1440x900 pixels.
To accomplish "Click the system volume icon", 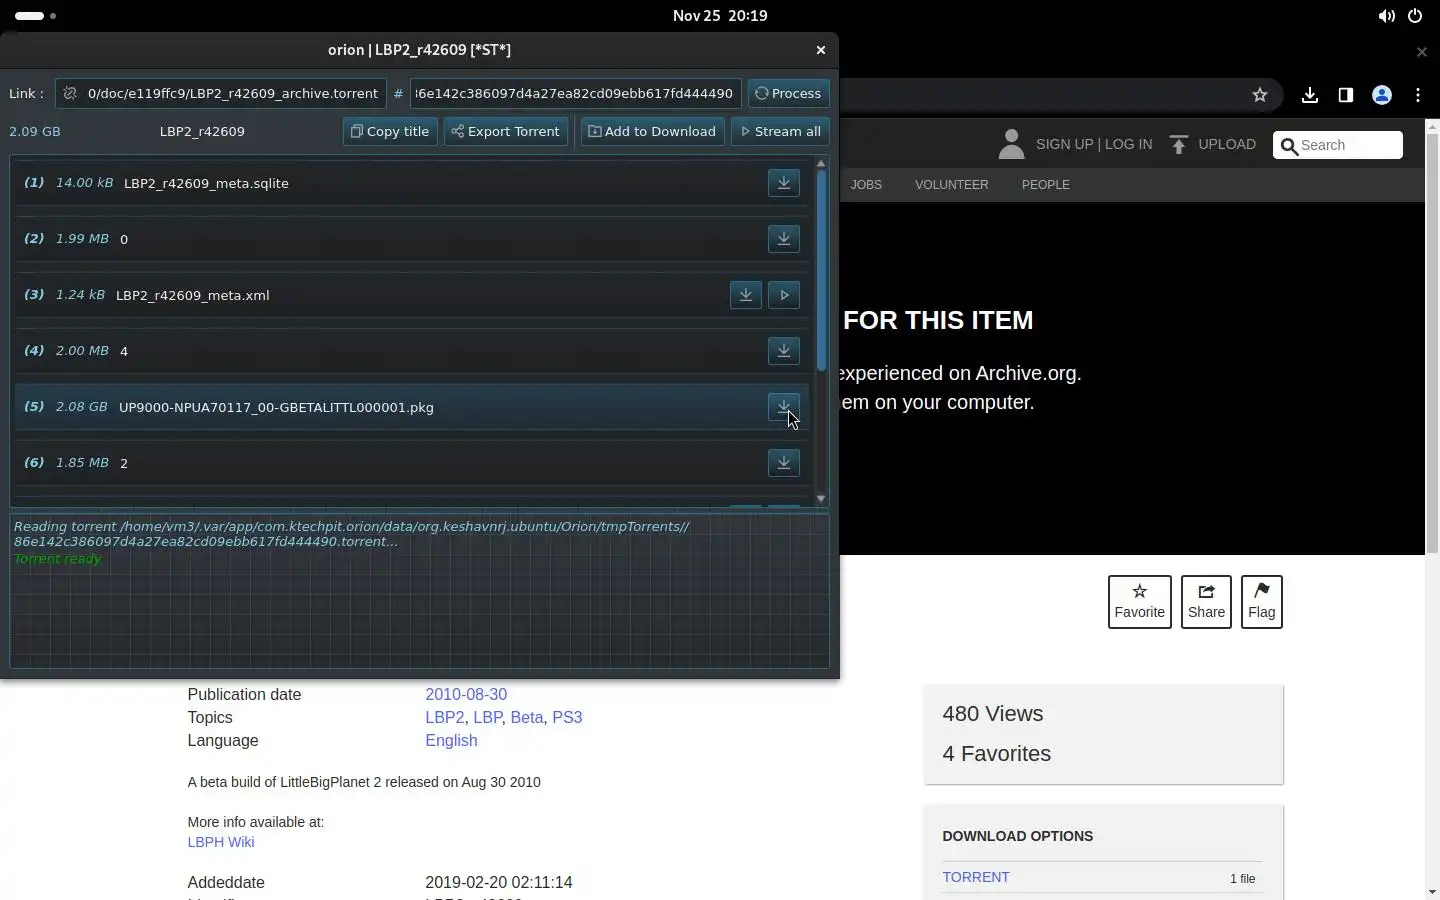I will pyautogui.click(x=1386, y=16).
